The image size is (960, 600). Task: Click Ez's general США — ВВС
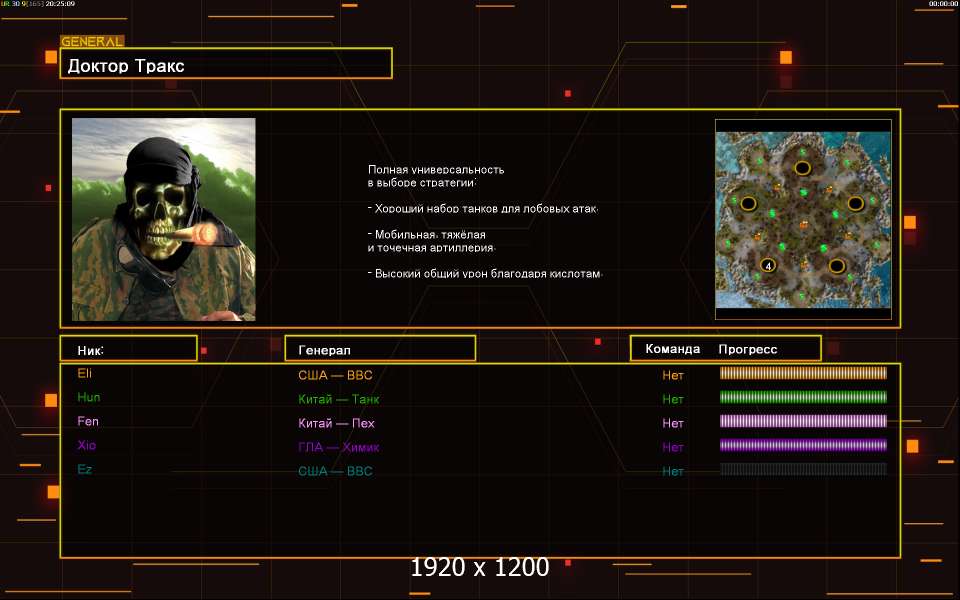(335, 471)
